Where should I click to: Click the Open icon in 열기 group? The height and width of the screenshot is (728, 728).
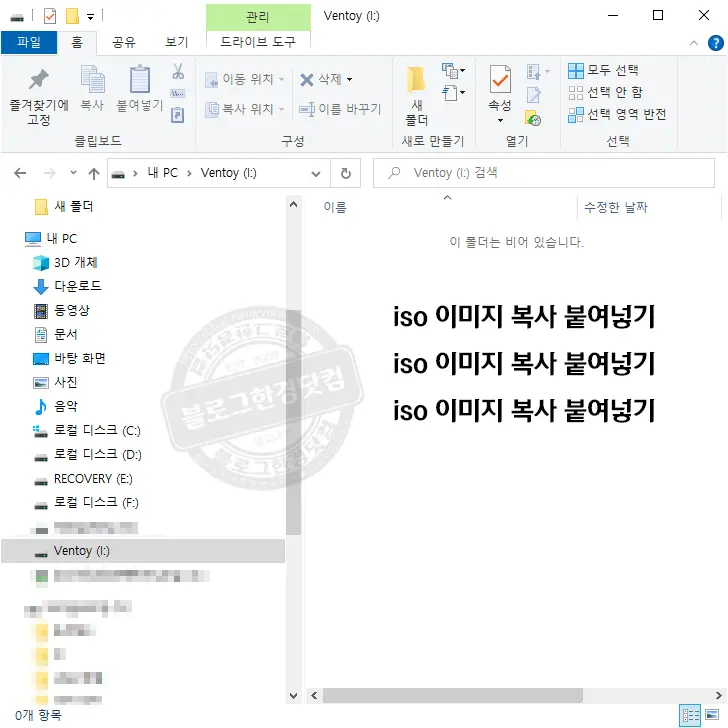534,72
